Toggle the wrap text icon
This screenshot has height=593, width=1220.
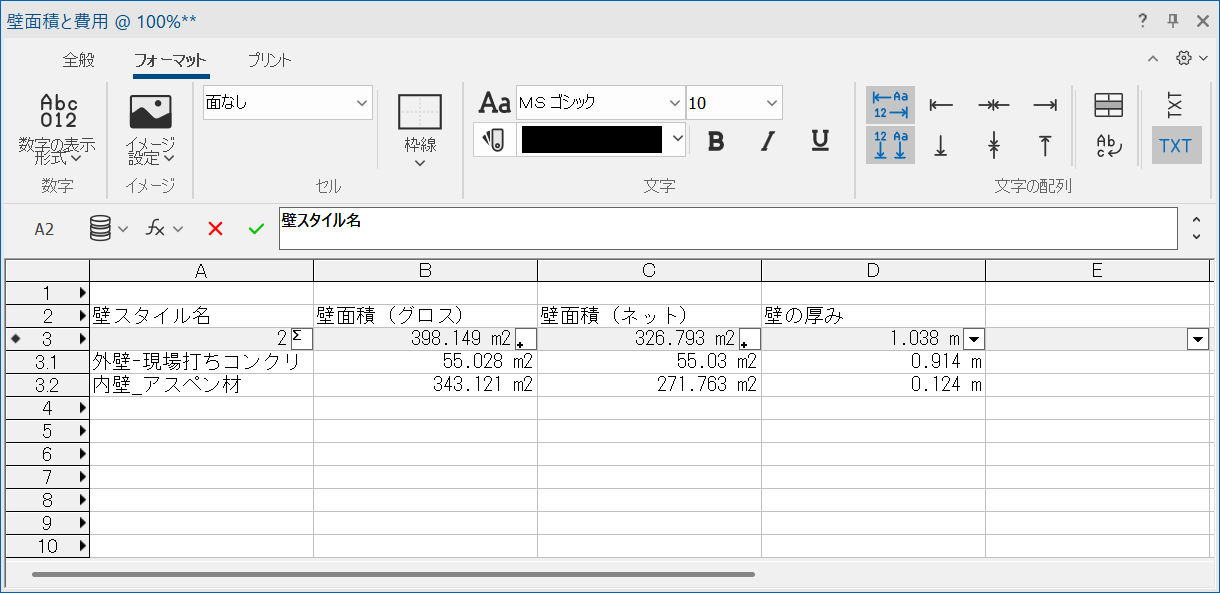[1109, 146]
